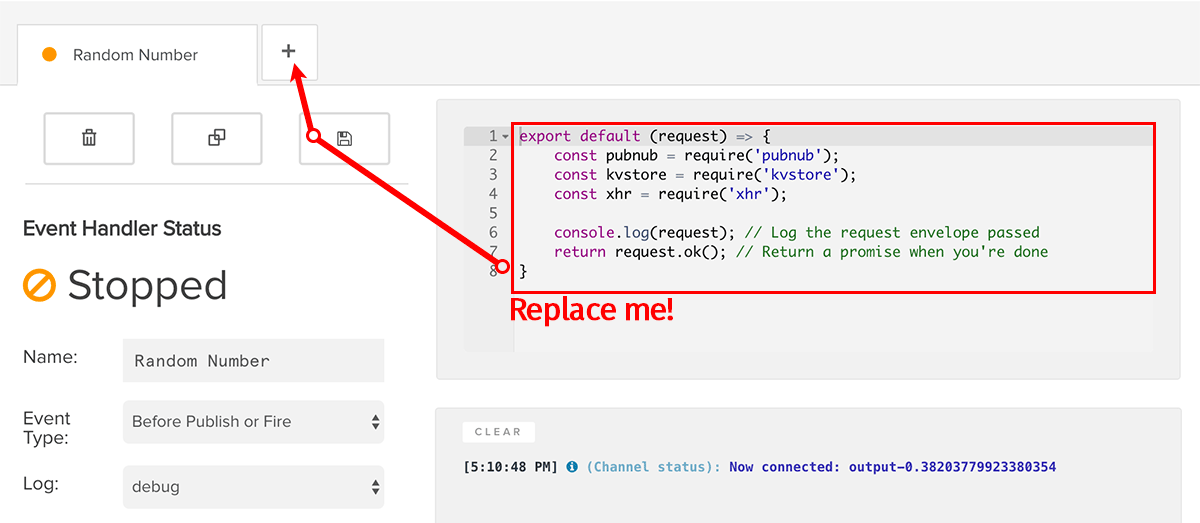Click the info icon in log line
Viewport: 1200px width, 523px height.
click(x=572, y=467)
